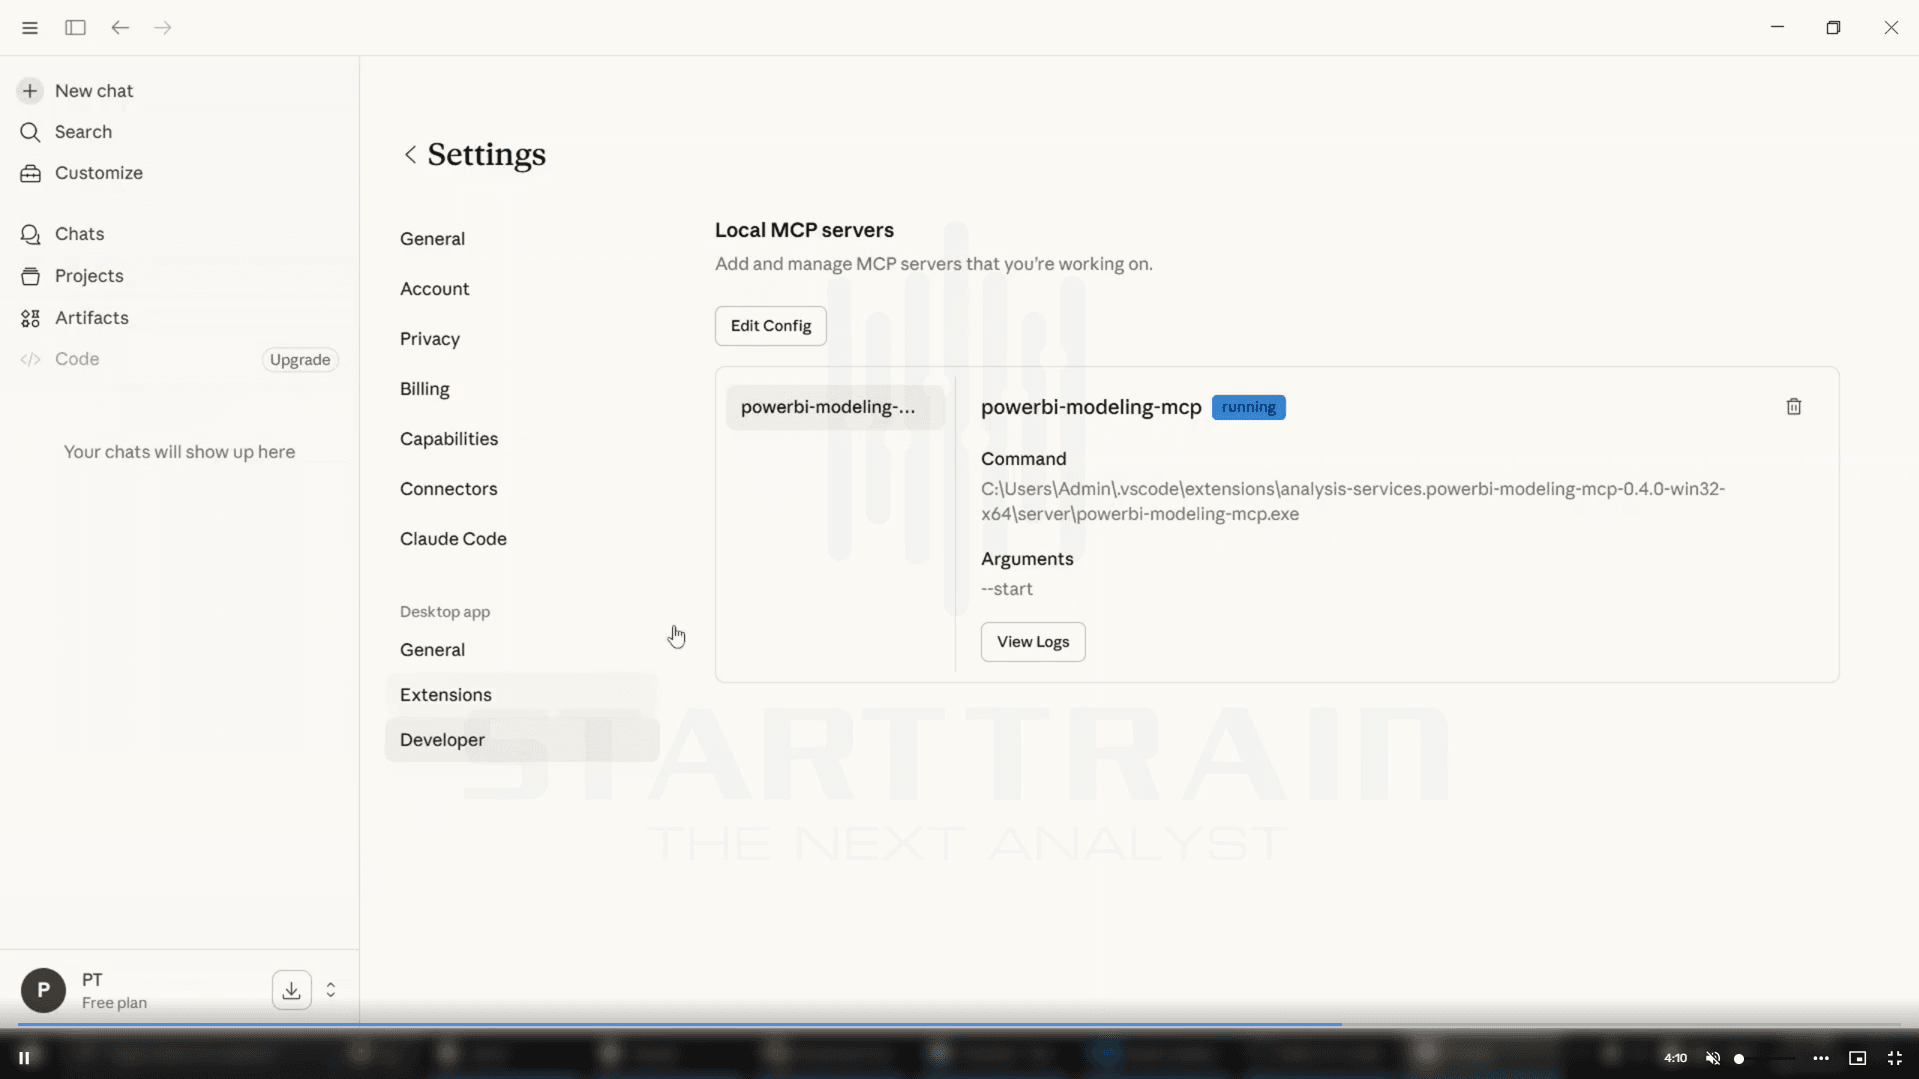The height and width of the screenshot is (1079, 1919).
Task: Pause the video playback
Action: pos(24,1058)
